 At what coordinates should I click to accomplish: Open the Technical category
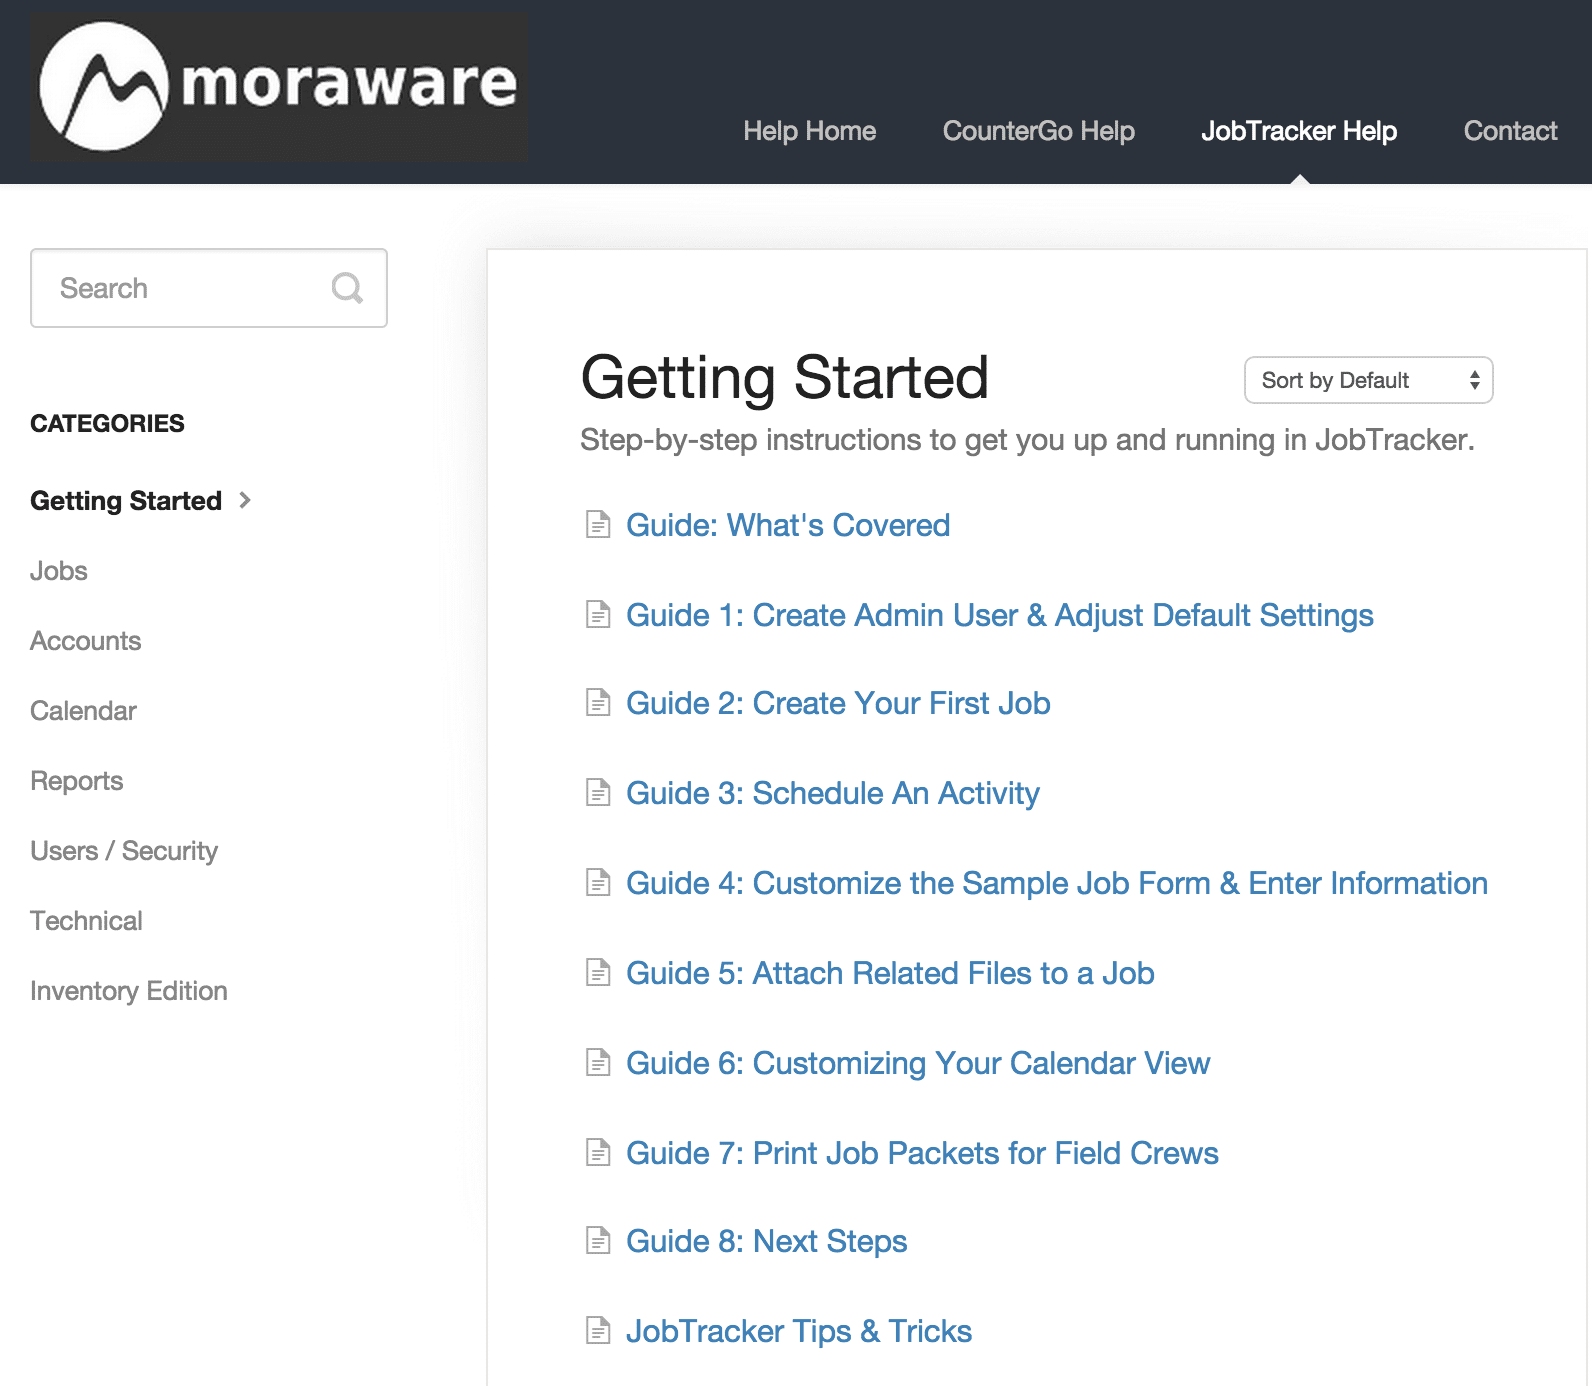tap(86, 921)
